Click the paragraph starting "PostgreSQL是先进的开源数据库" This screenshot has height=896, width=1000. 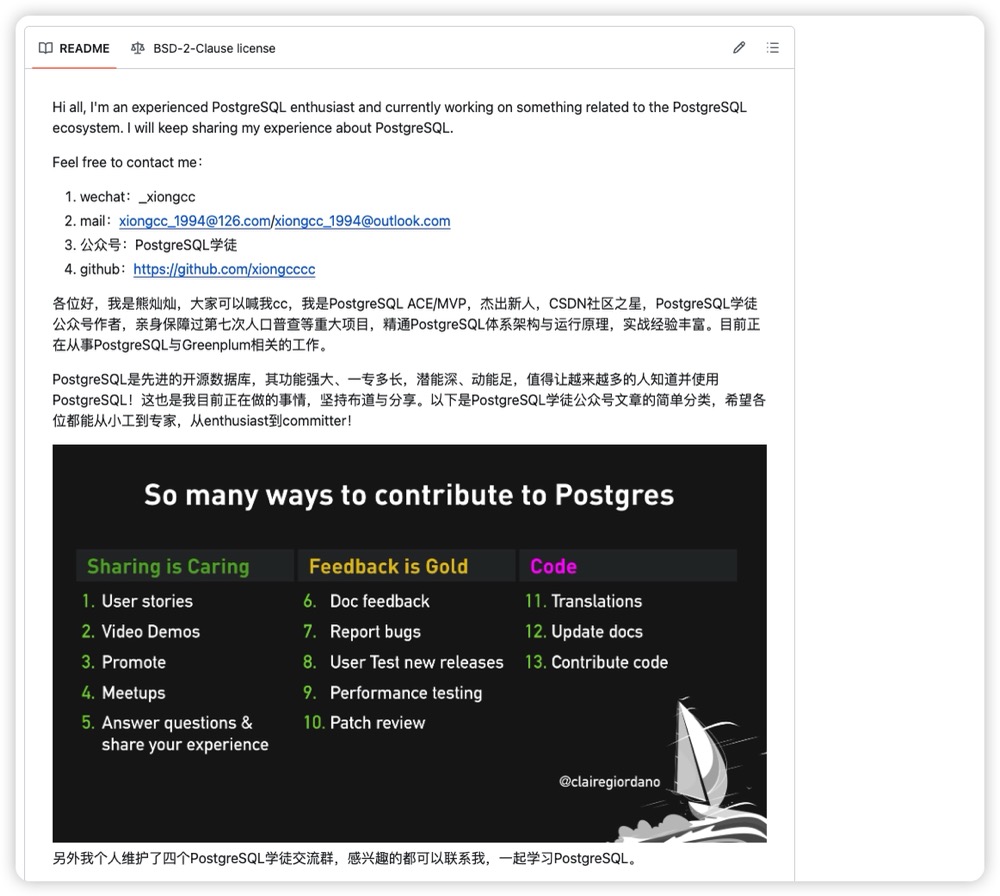[409, 400]
